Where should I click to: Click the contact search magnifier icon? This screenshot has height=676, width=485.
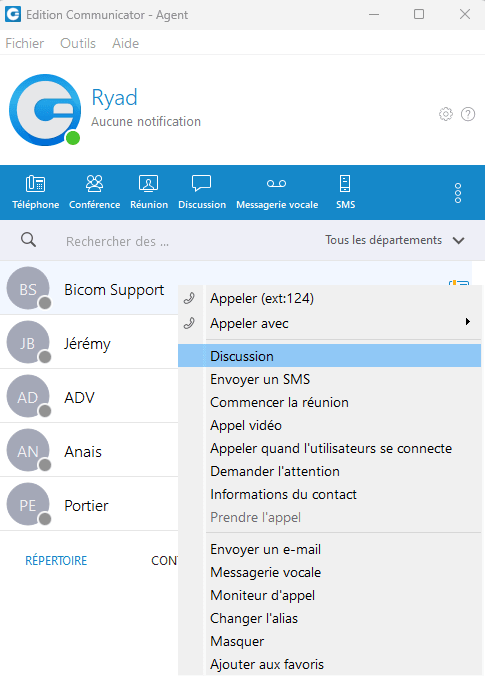click(28, 240)
